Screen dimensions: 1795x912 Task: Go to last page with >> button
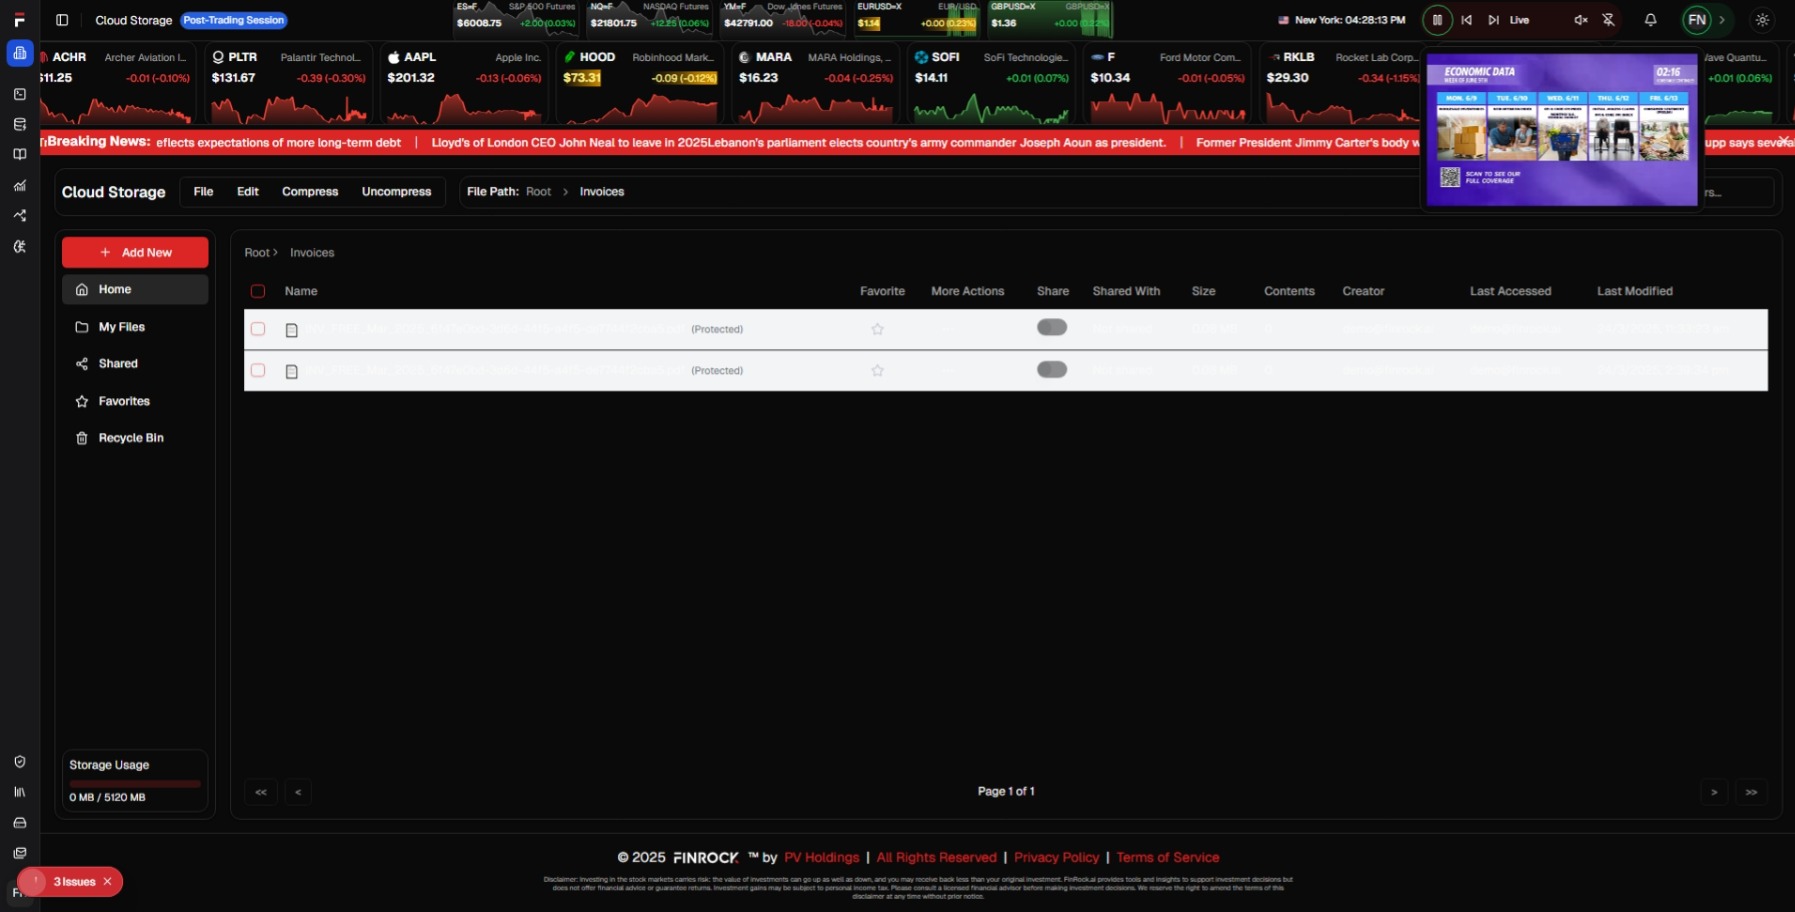[1751, 792]
